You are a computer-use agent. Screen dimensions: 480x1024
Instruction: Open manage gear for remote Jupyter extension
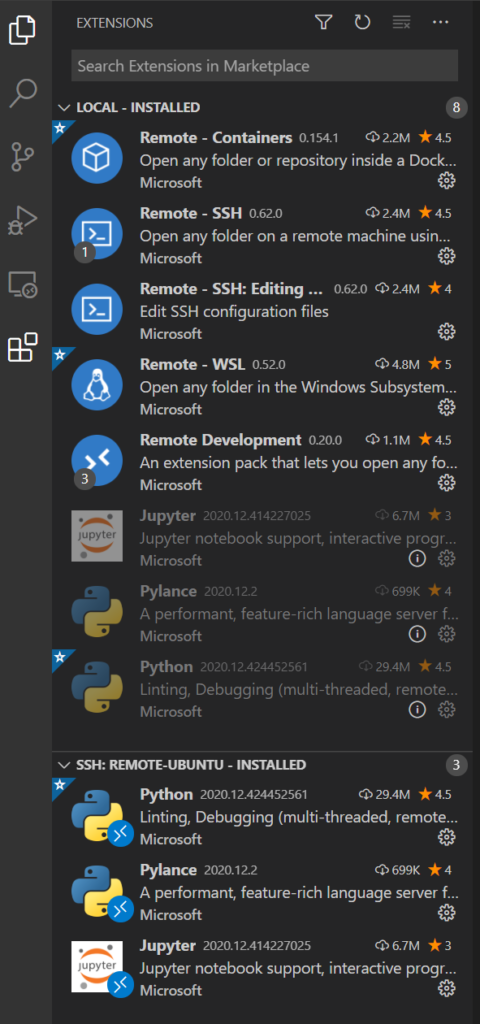tap(446, 988)
